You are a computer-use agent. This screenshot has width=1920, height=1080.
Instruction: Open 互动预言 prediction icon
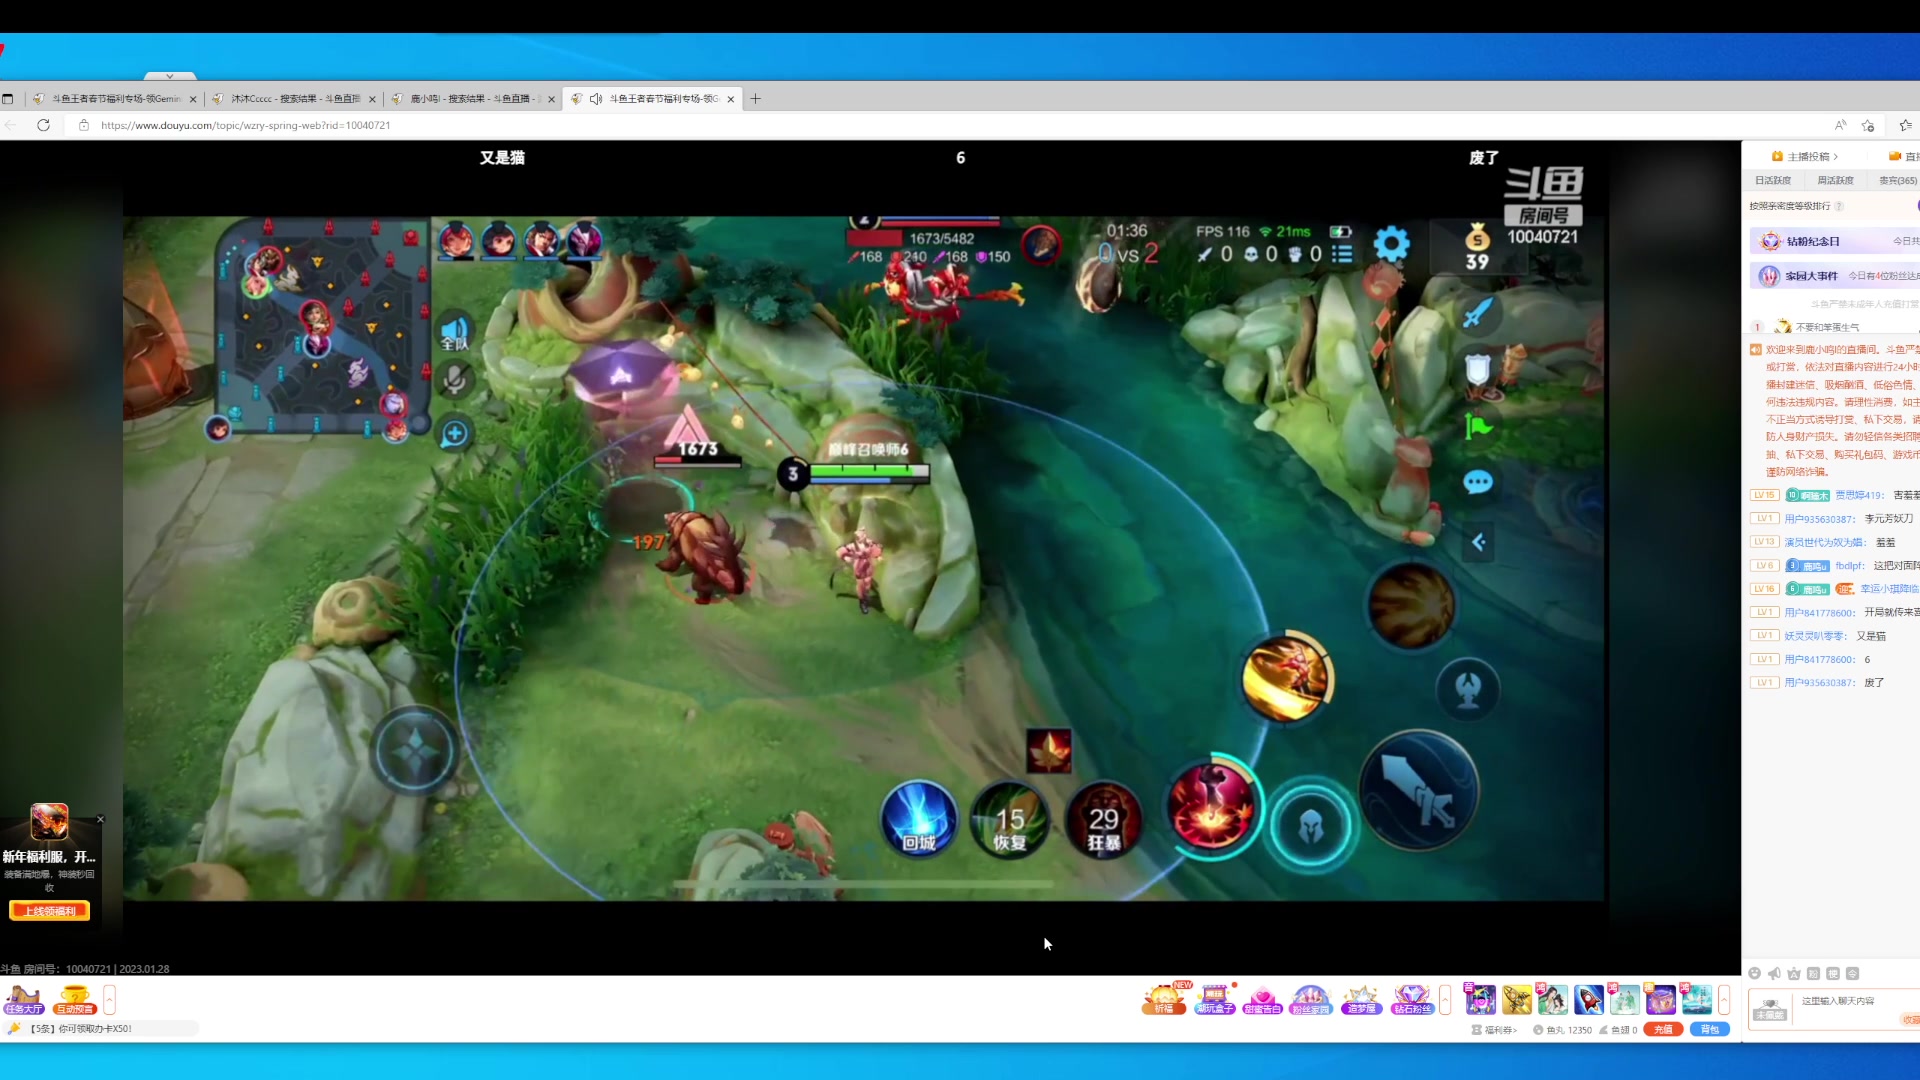[75, 999]
